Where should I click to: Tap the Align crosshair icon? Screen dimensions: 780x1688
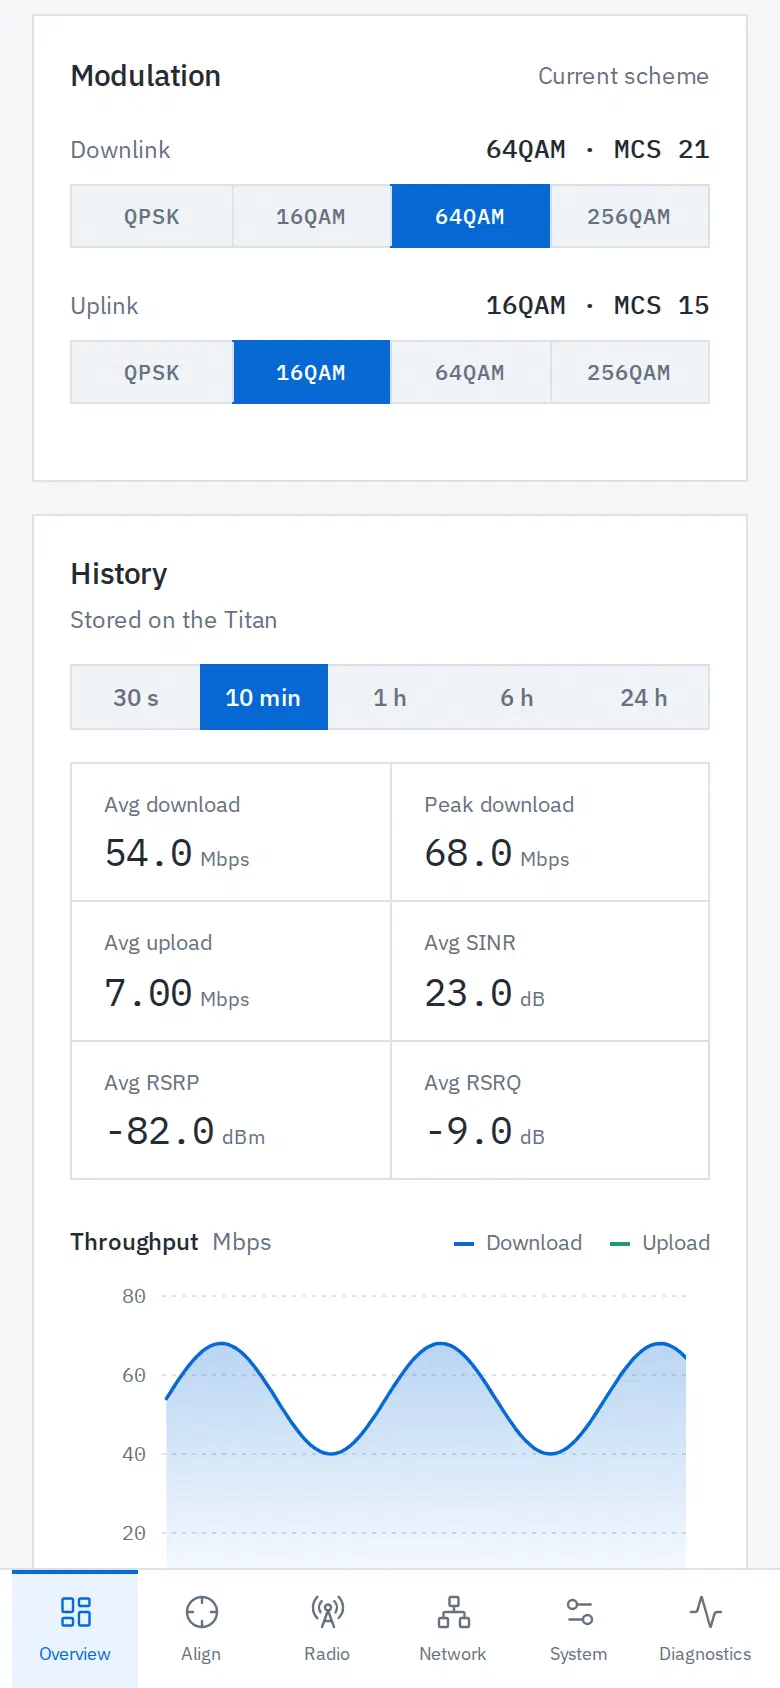(x=201, y=1612)
